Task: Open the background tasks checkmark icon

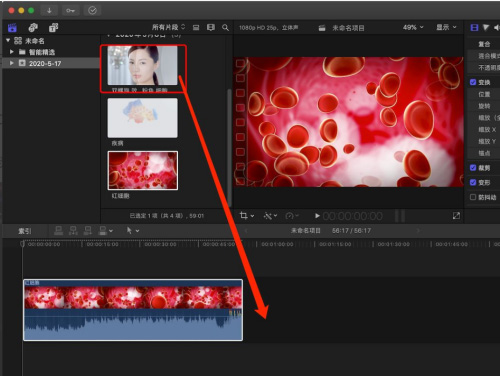Action: coord(92,11)
